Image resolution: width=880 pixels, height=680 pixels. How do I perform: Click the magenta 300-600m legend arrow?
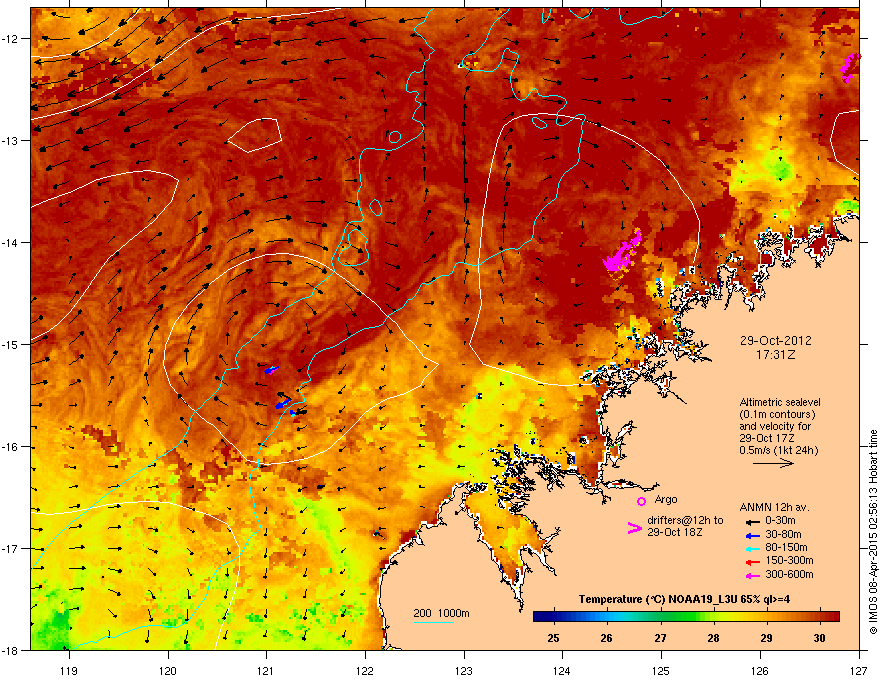coord(752,576)
